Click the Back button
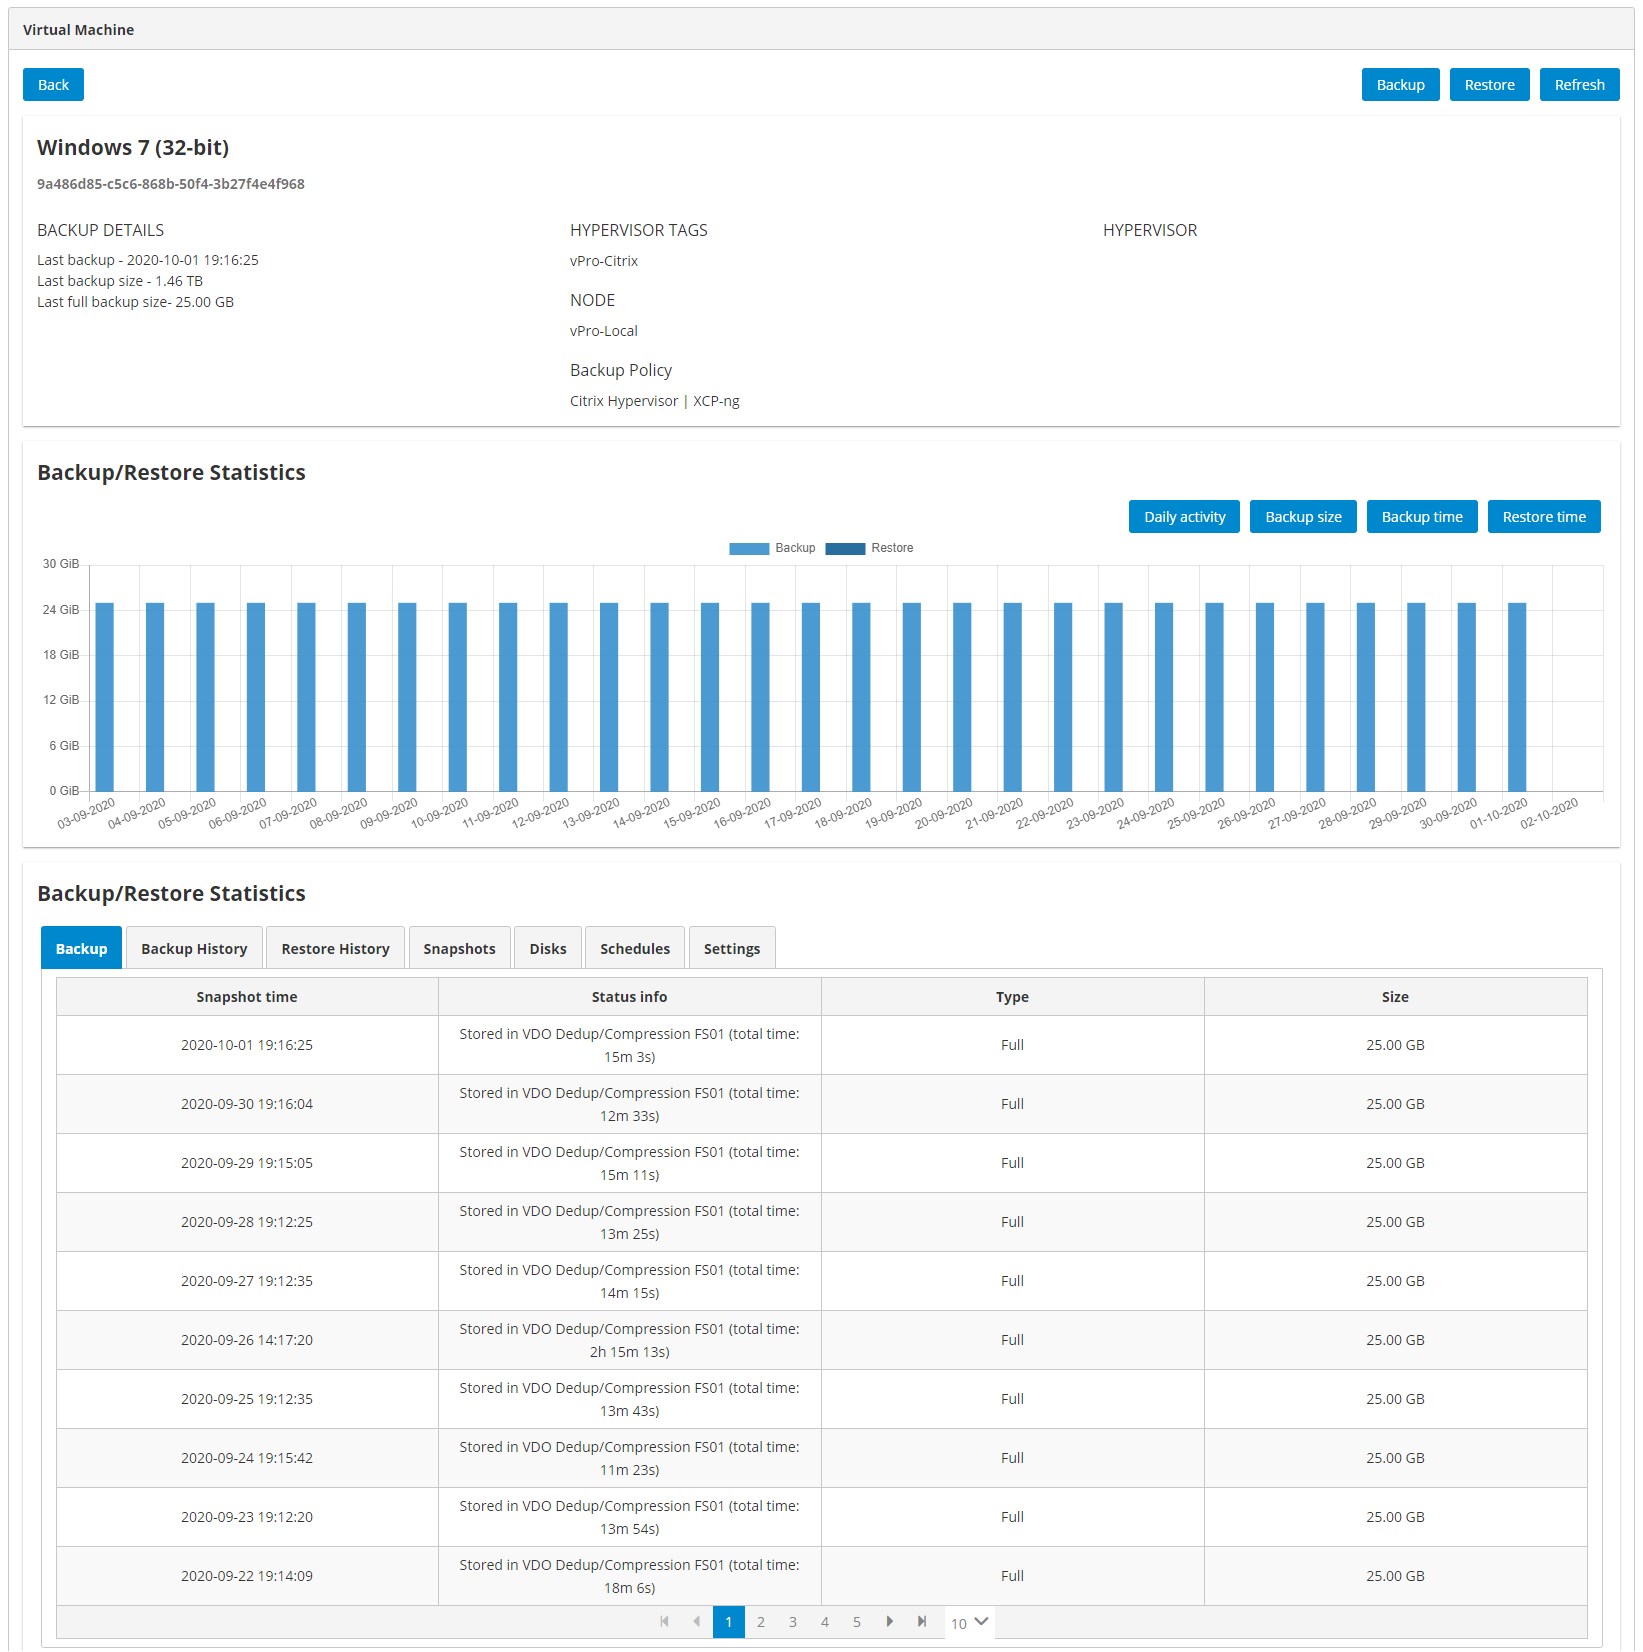1643x1652 pixels. coord(53,85)
